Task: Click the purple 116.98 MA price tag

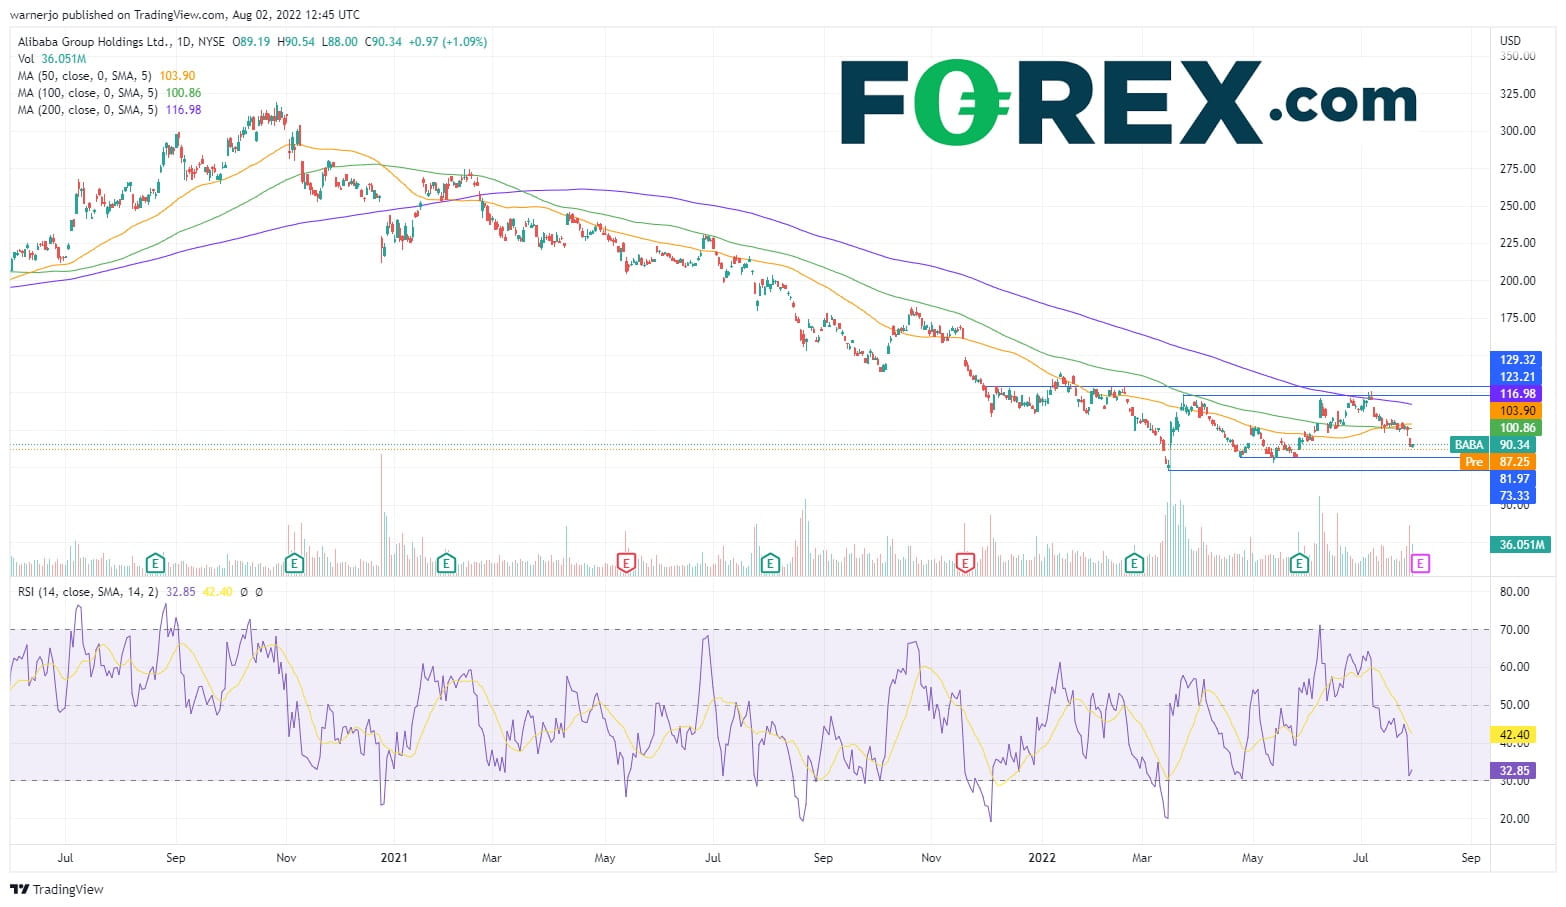Action: 1516,394
